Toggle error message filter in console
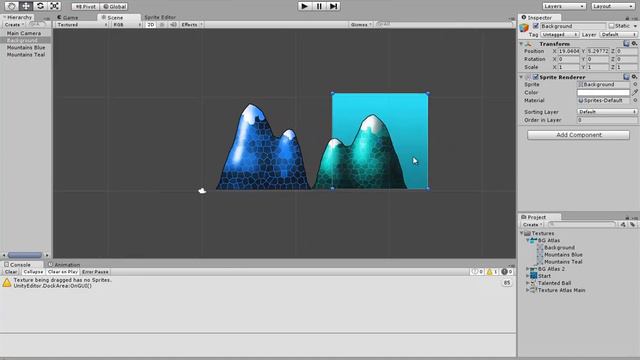640x360 pixels. [507, 271]
